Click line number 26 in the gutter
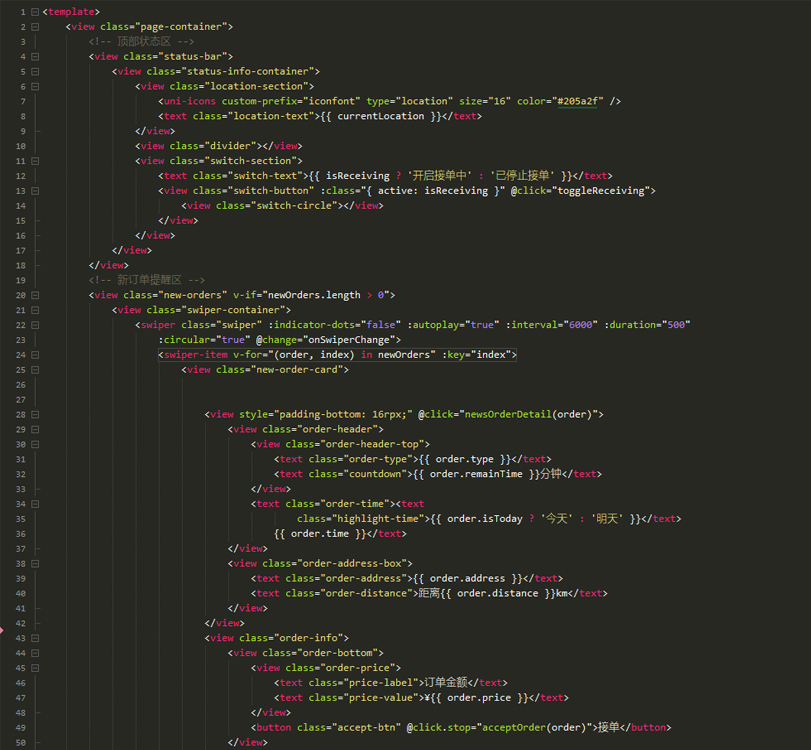The width and height of the screenshot is (811, 750). (21, 385)
